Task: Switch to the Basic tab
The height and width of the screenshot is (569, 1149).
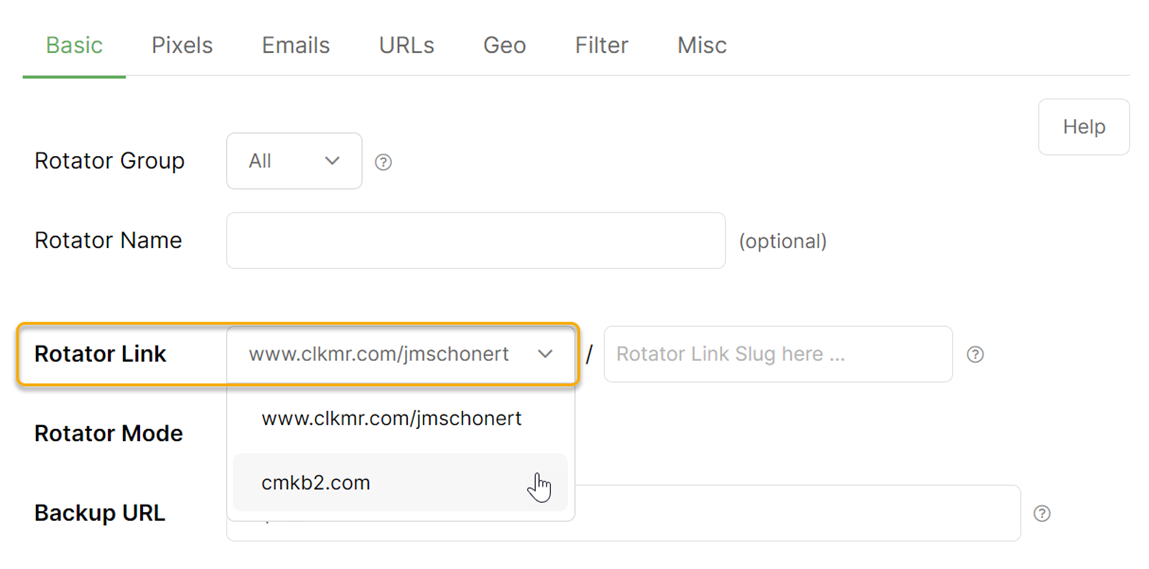Action: coord(74,46)
